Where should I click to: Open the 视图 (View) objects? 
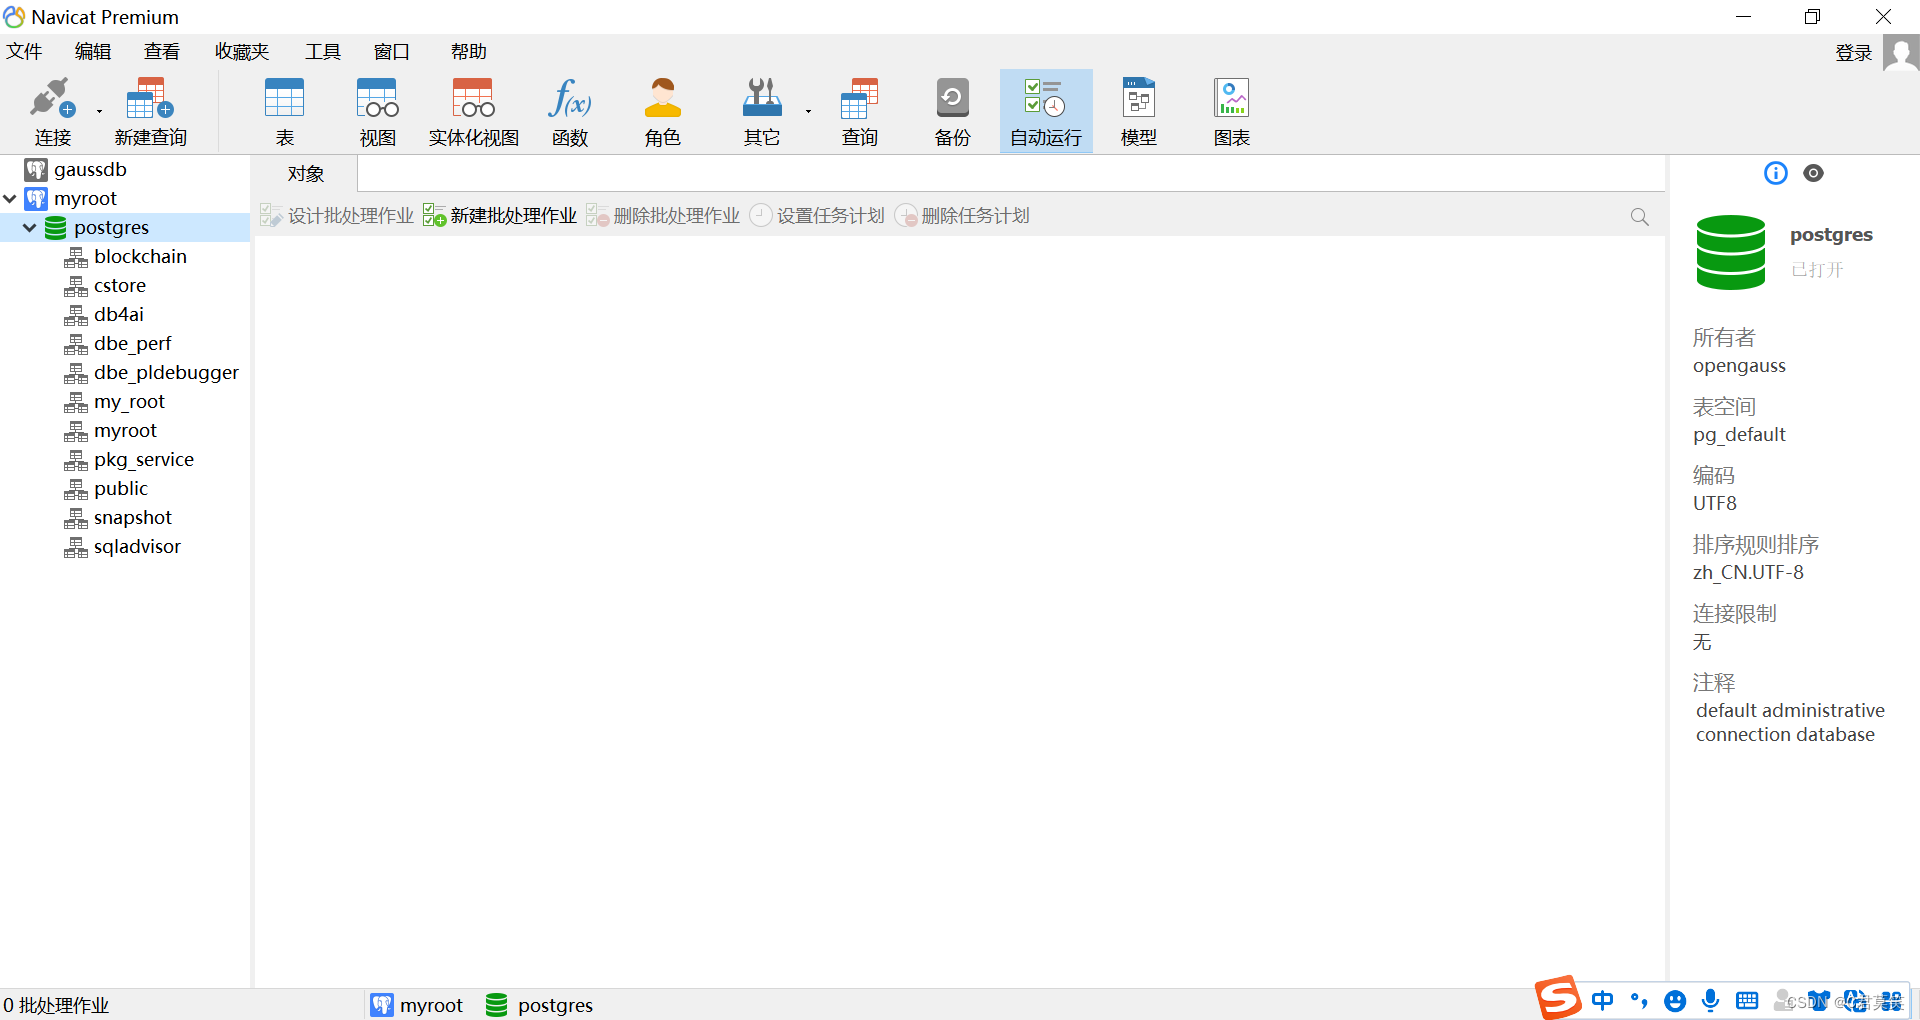pos(377,111)
